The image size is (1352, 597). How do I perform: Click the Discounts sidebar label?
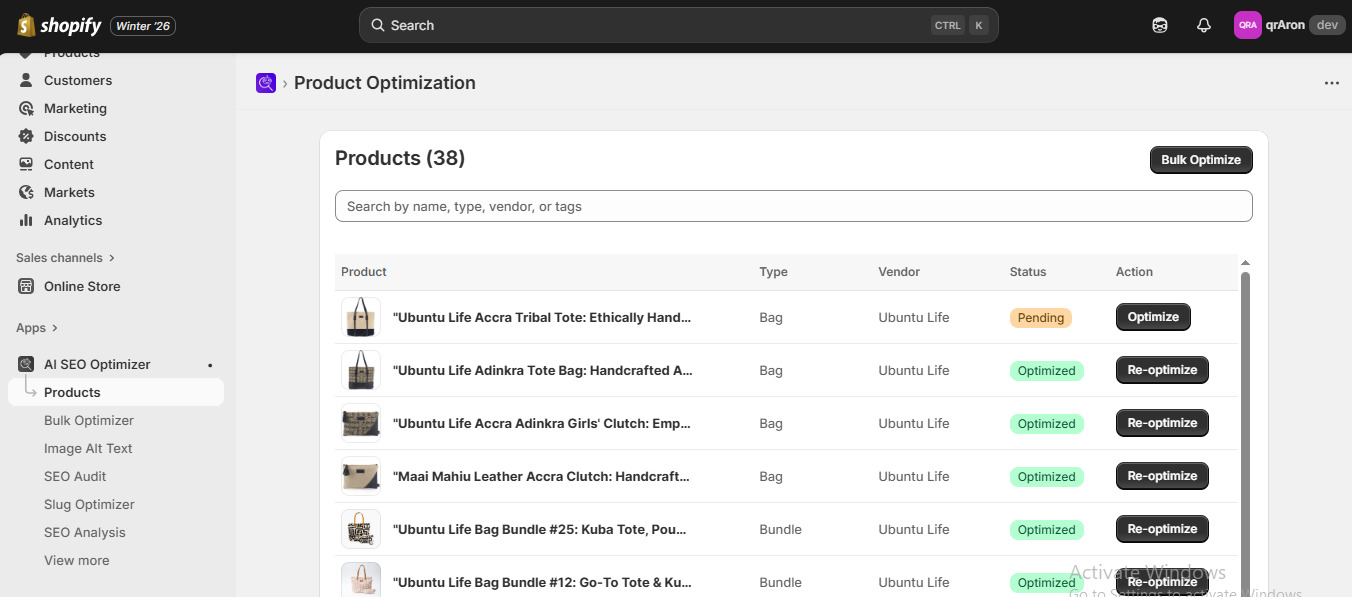tap(75, 136)
